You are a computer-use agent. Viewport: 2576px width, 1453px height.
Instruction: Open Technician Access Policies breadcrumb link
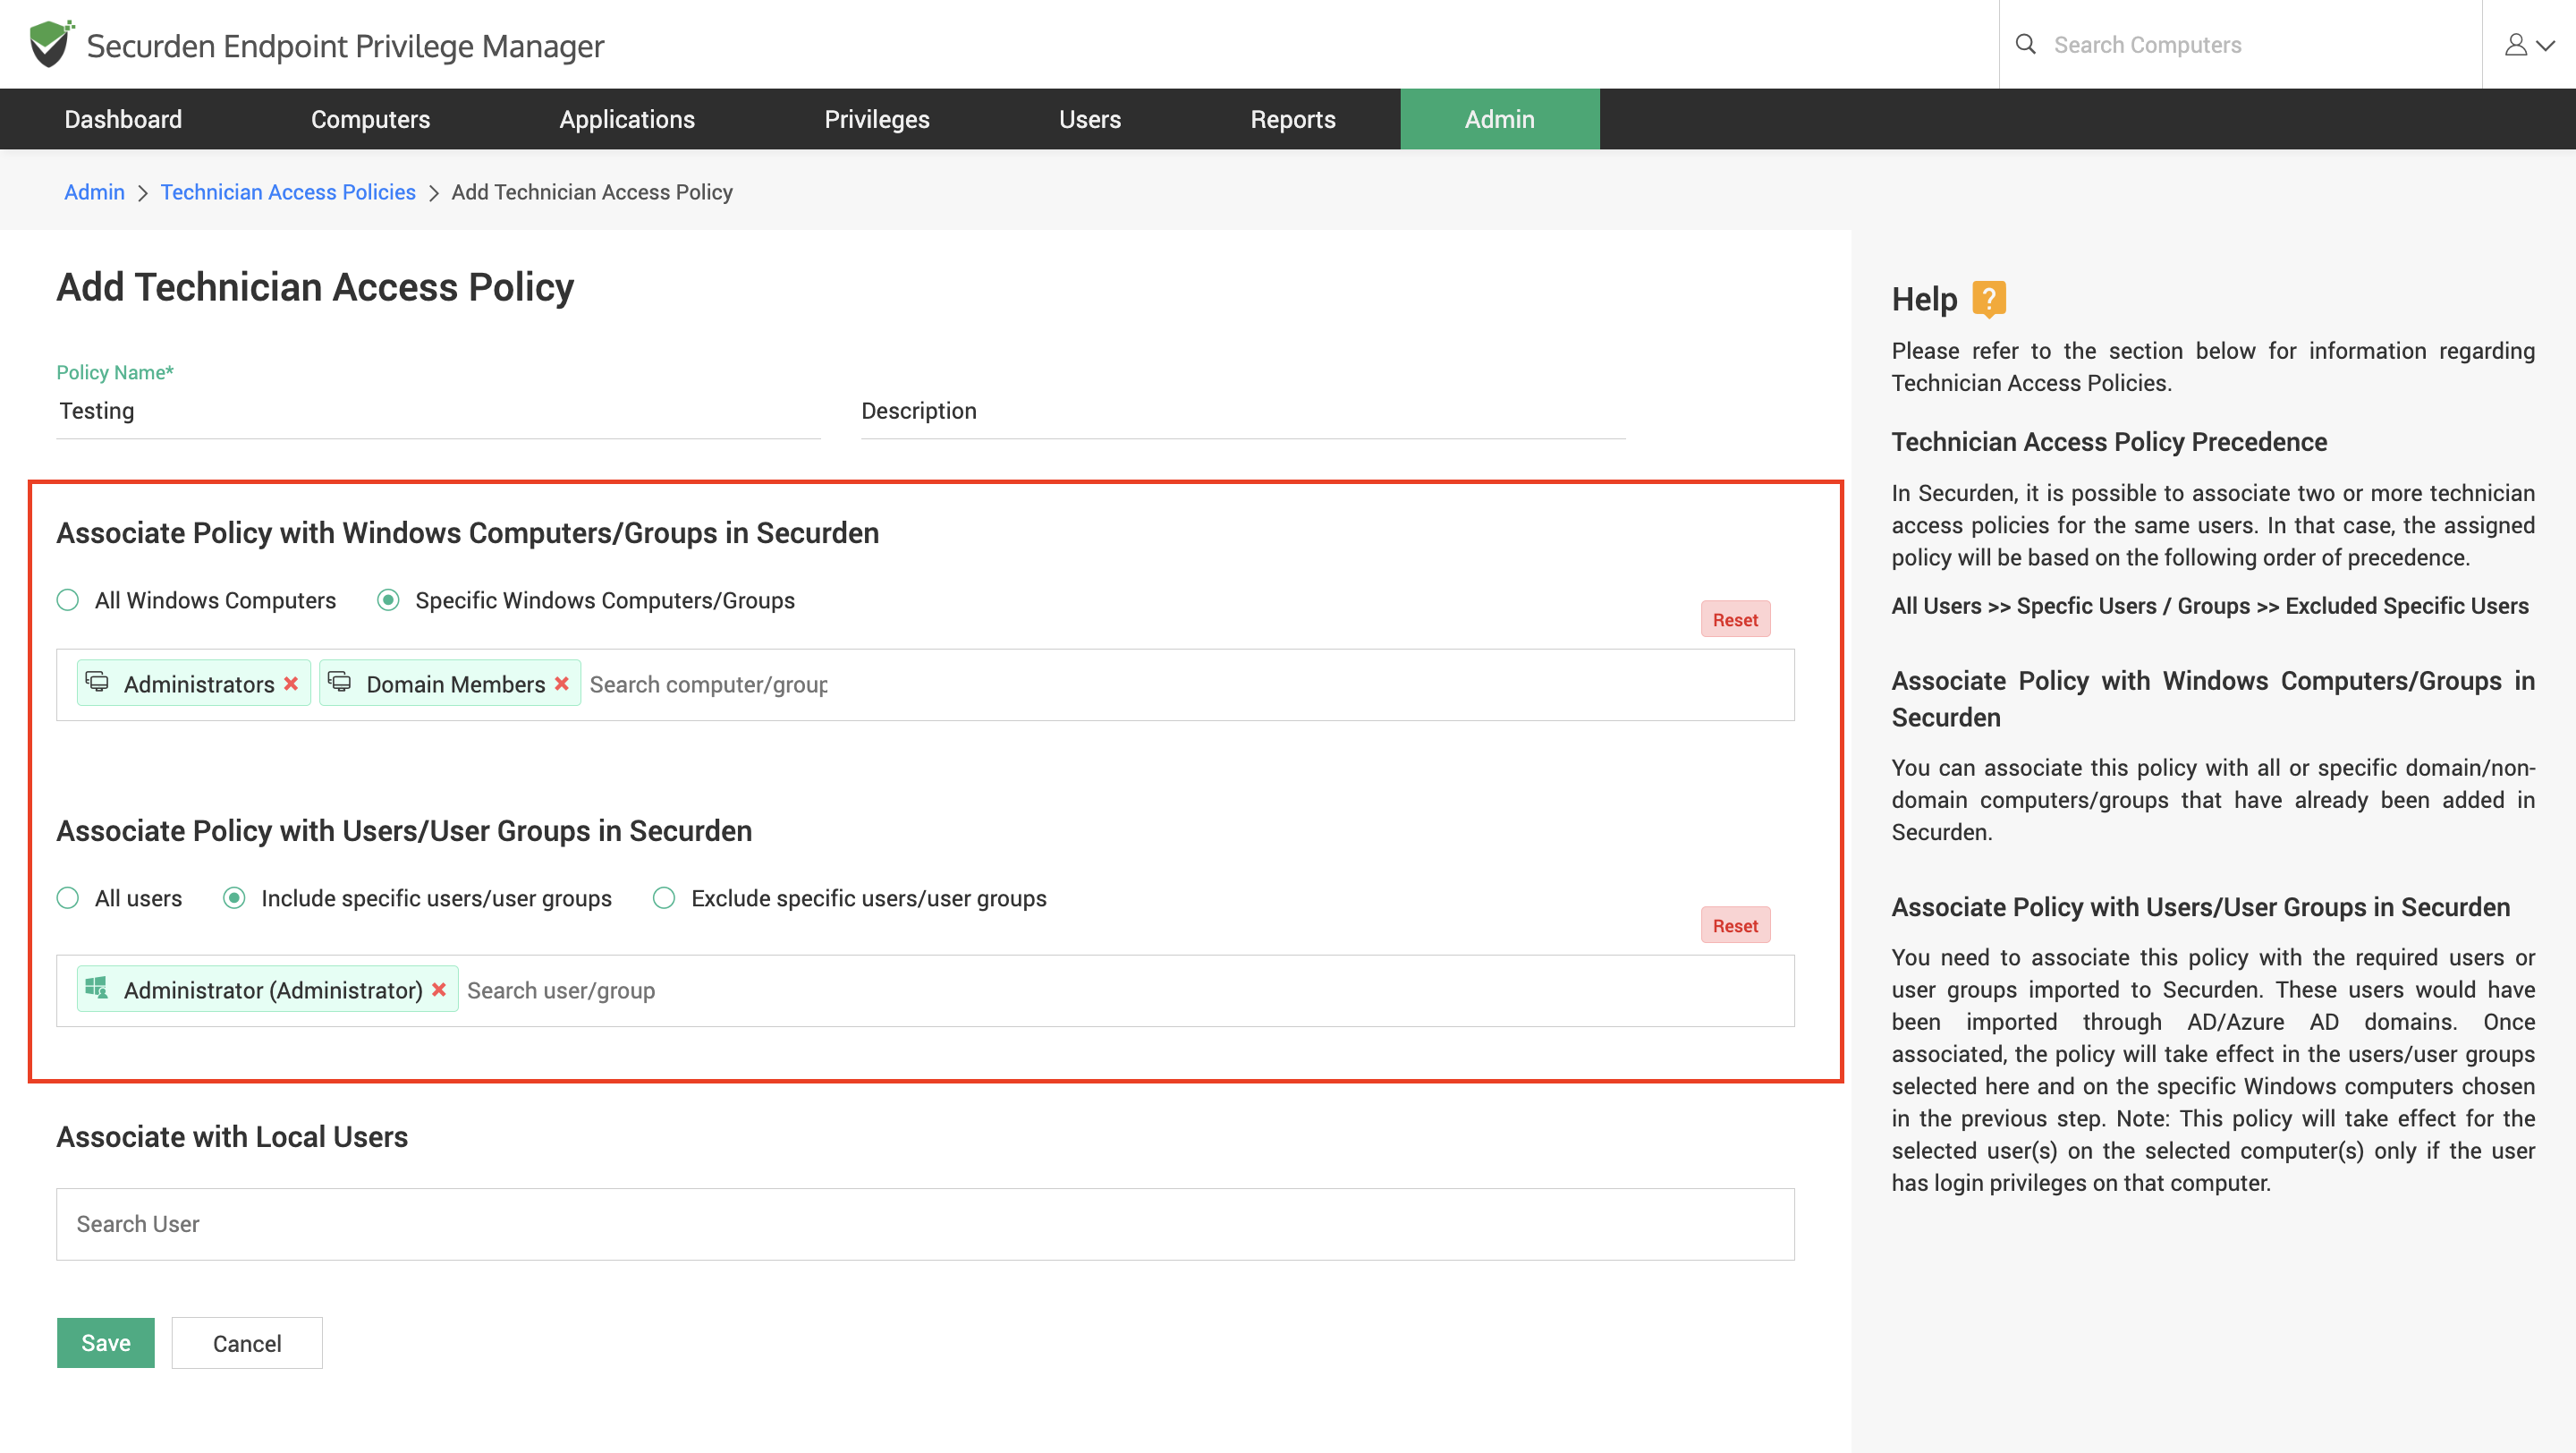(x=288, y=192)
